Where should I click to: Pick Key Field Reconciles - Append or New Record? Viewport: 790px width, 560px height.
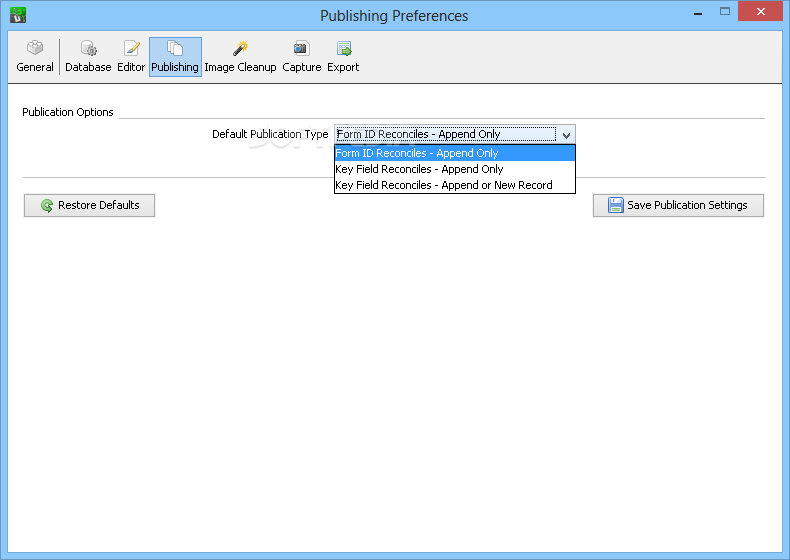point(454,185)
